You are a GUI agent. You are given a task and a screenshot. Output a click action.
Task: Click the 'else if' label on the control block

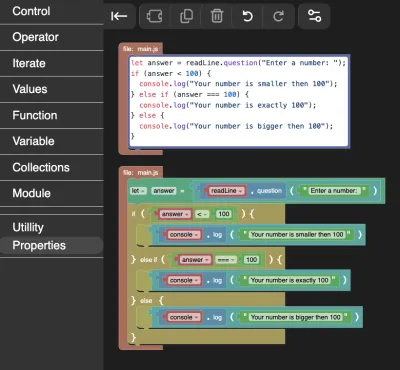149,259
